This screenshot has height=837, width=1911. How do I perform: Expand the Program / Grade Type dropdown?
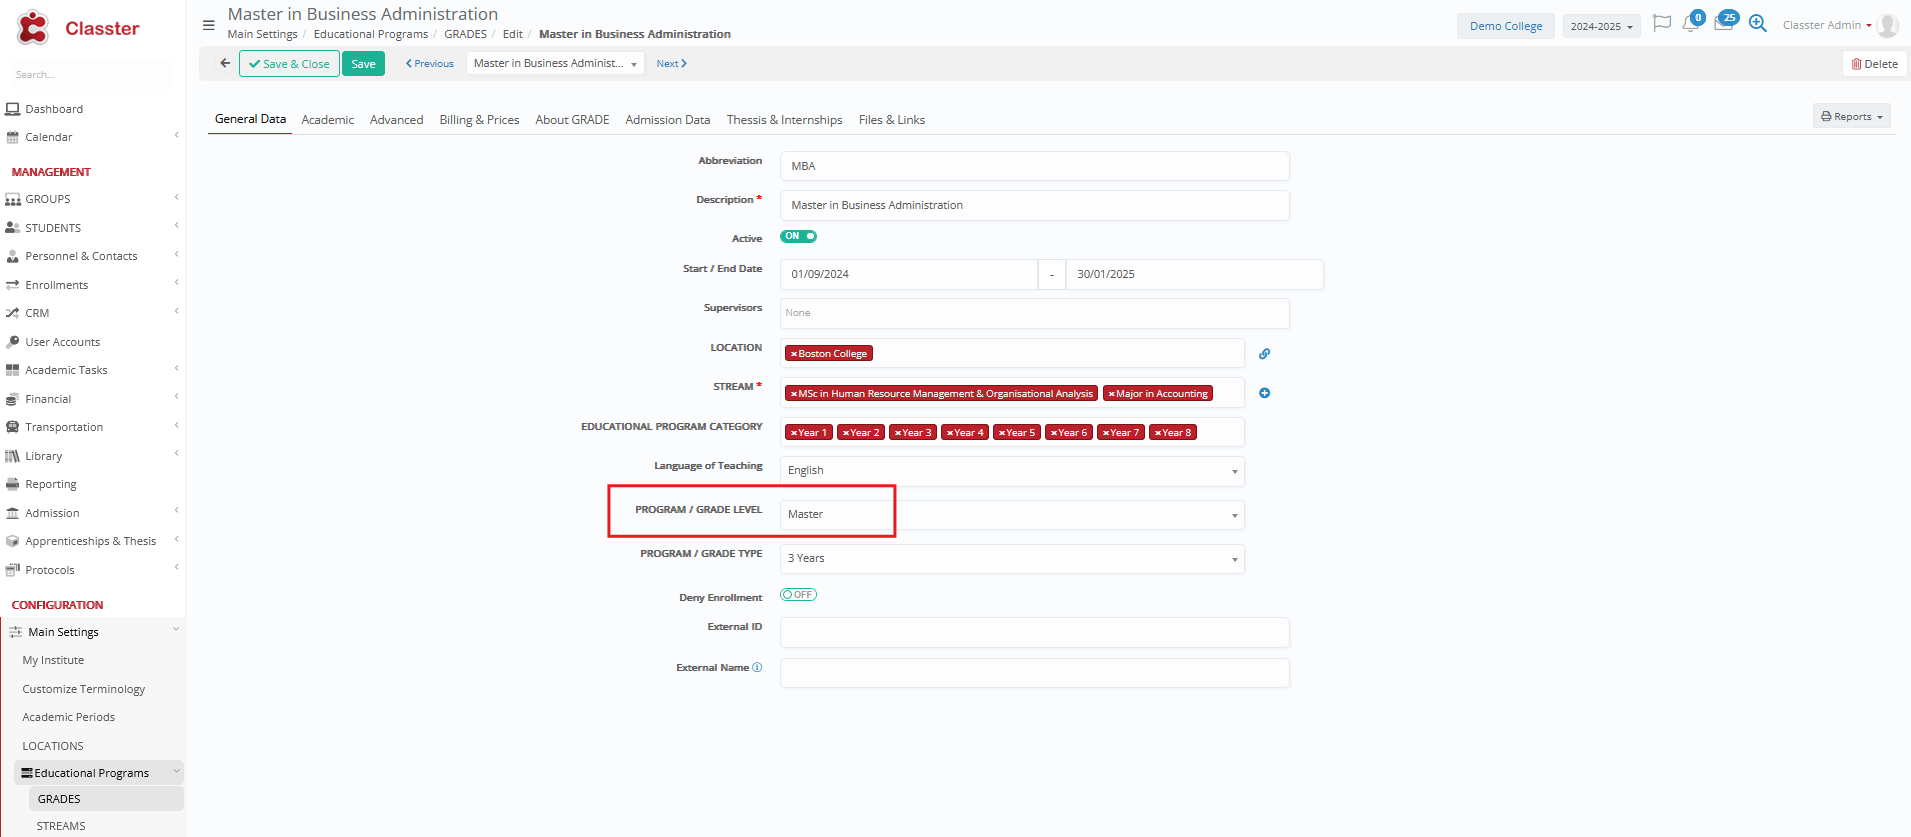point(1011,559)
